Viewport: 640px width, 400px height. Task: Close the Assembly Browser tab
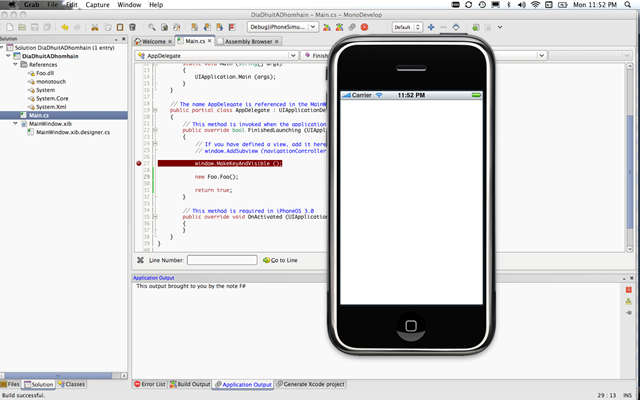[x=277, y=42]
